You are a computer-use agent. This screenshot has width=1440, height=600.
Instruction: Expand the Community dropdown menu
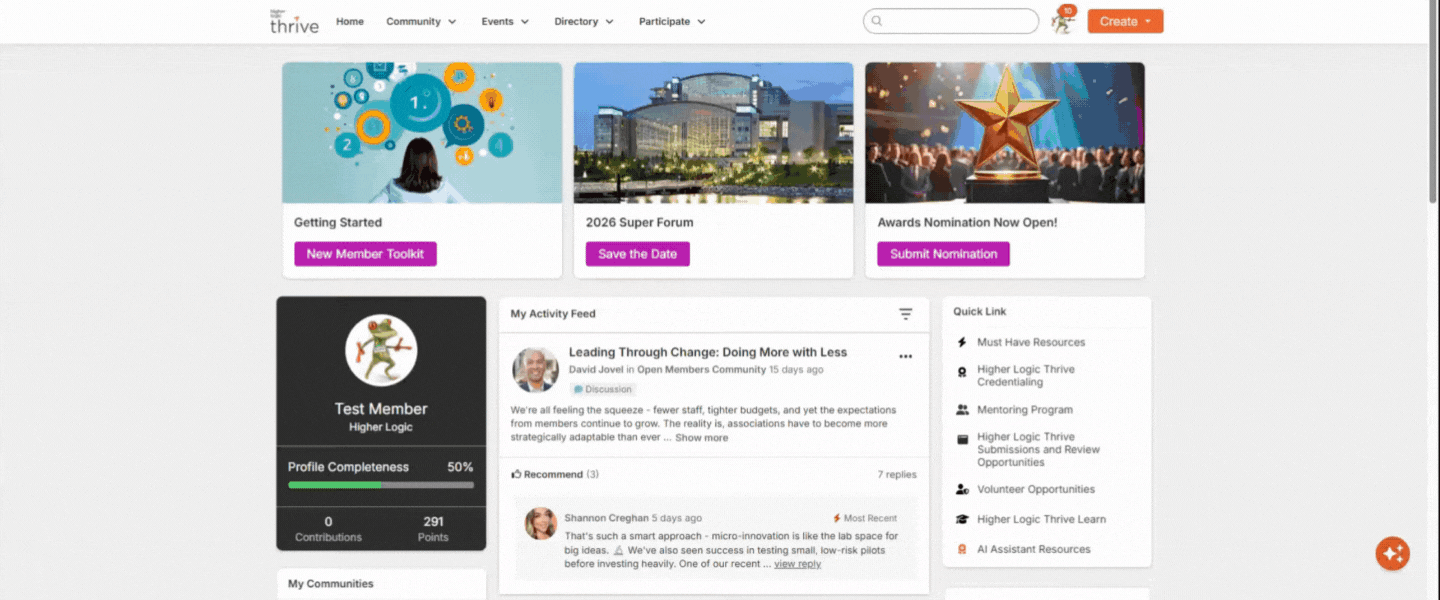pos(421,21)
